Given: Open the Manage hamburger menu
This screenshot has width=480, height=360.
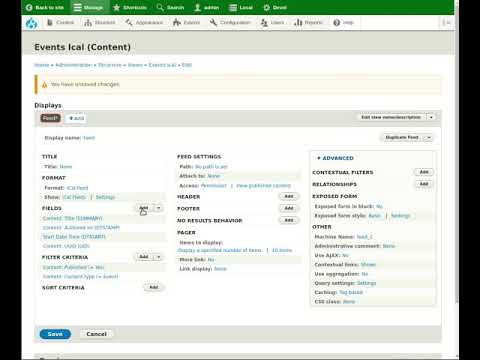Looking at the screenshot, I should pos(77,7).
